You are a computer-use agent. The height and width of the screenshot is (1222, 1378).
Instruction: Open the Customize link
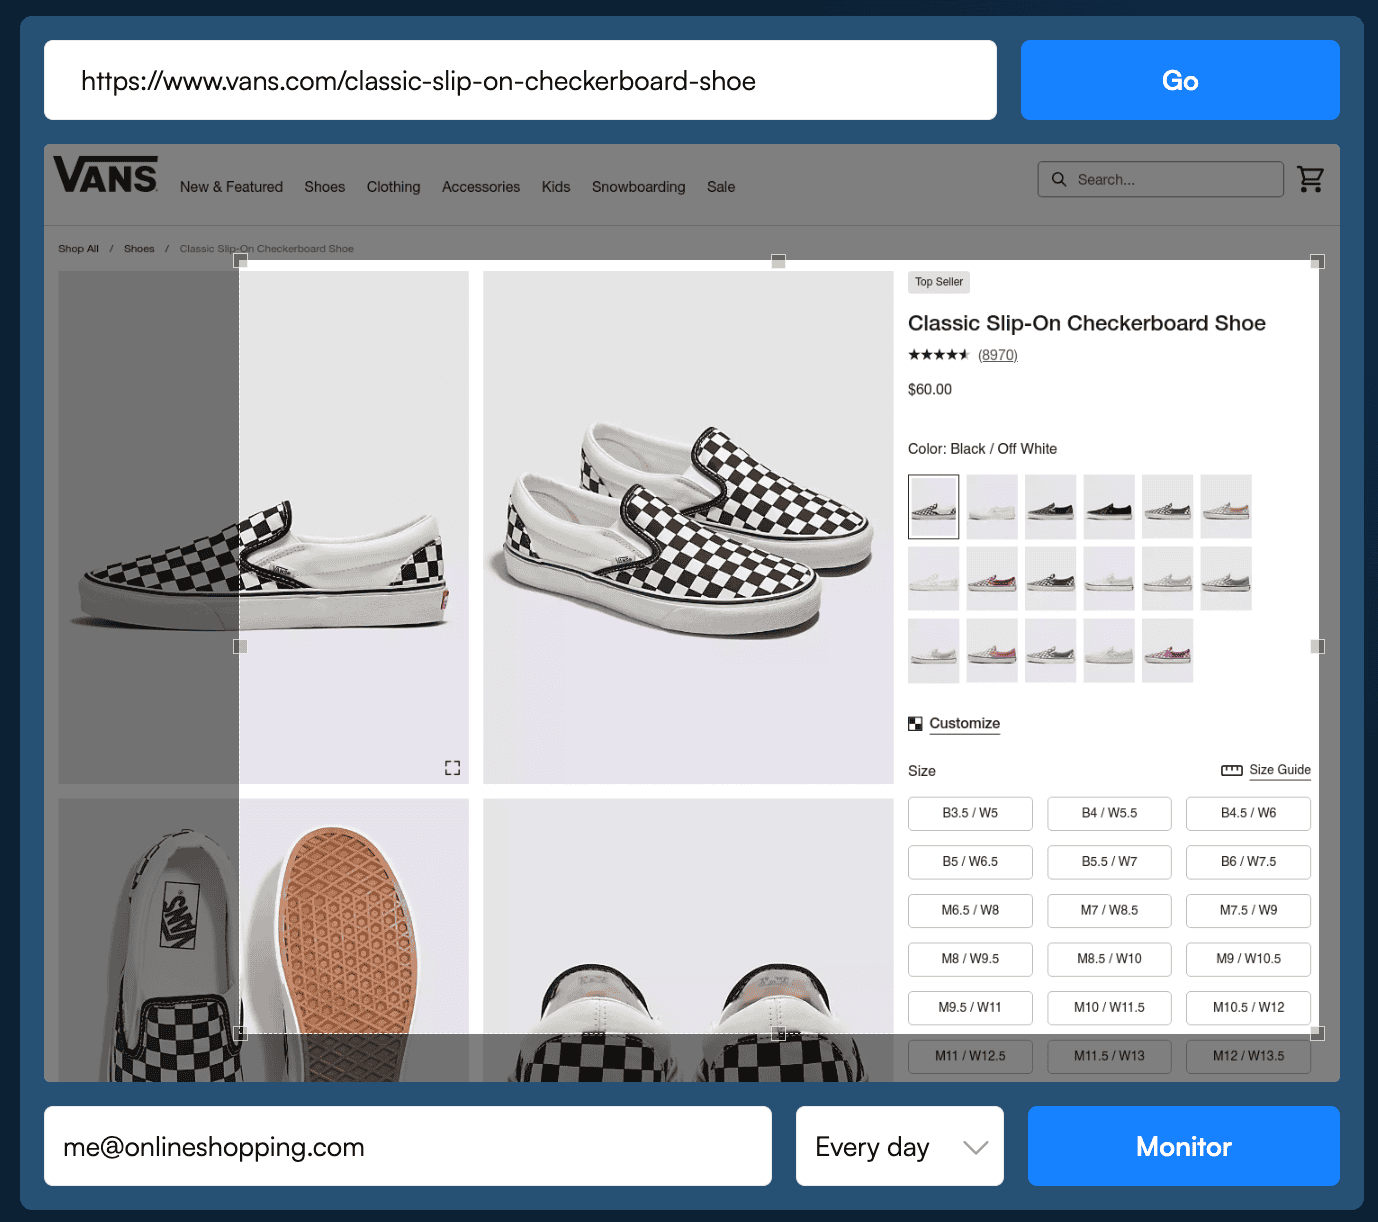[x=964, y=723]
